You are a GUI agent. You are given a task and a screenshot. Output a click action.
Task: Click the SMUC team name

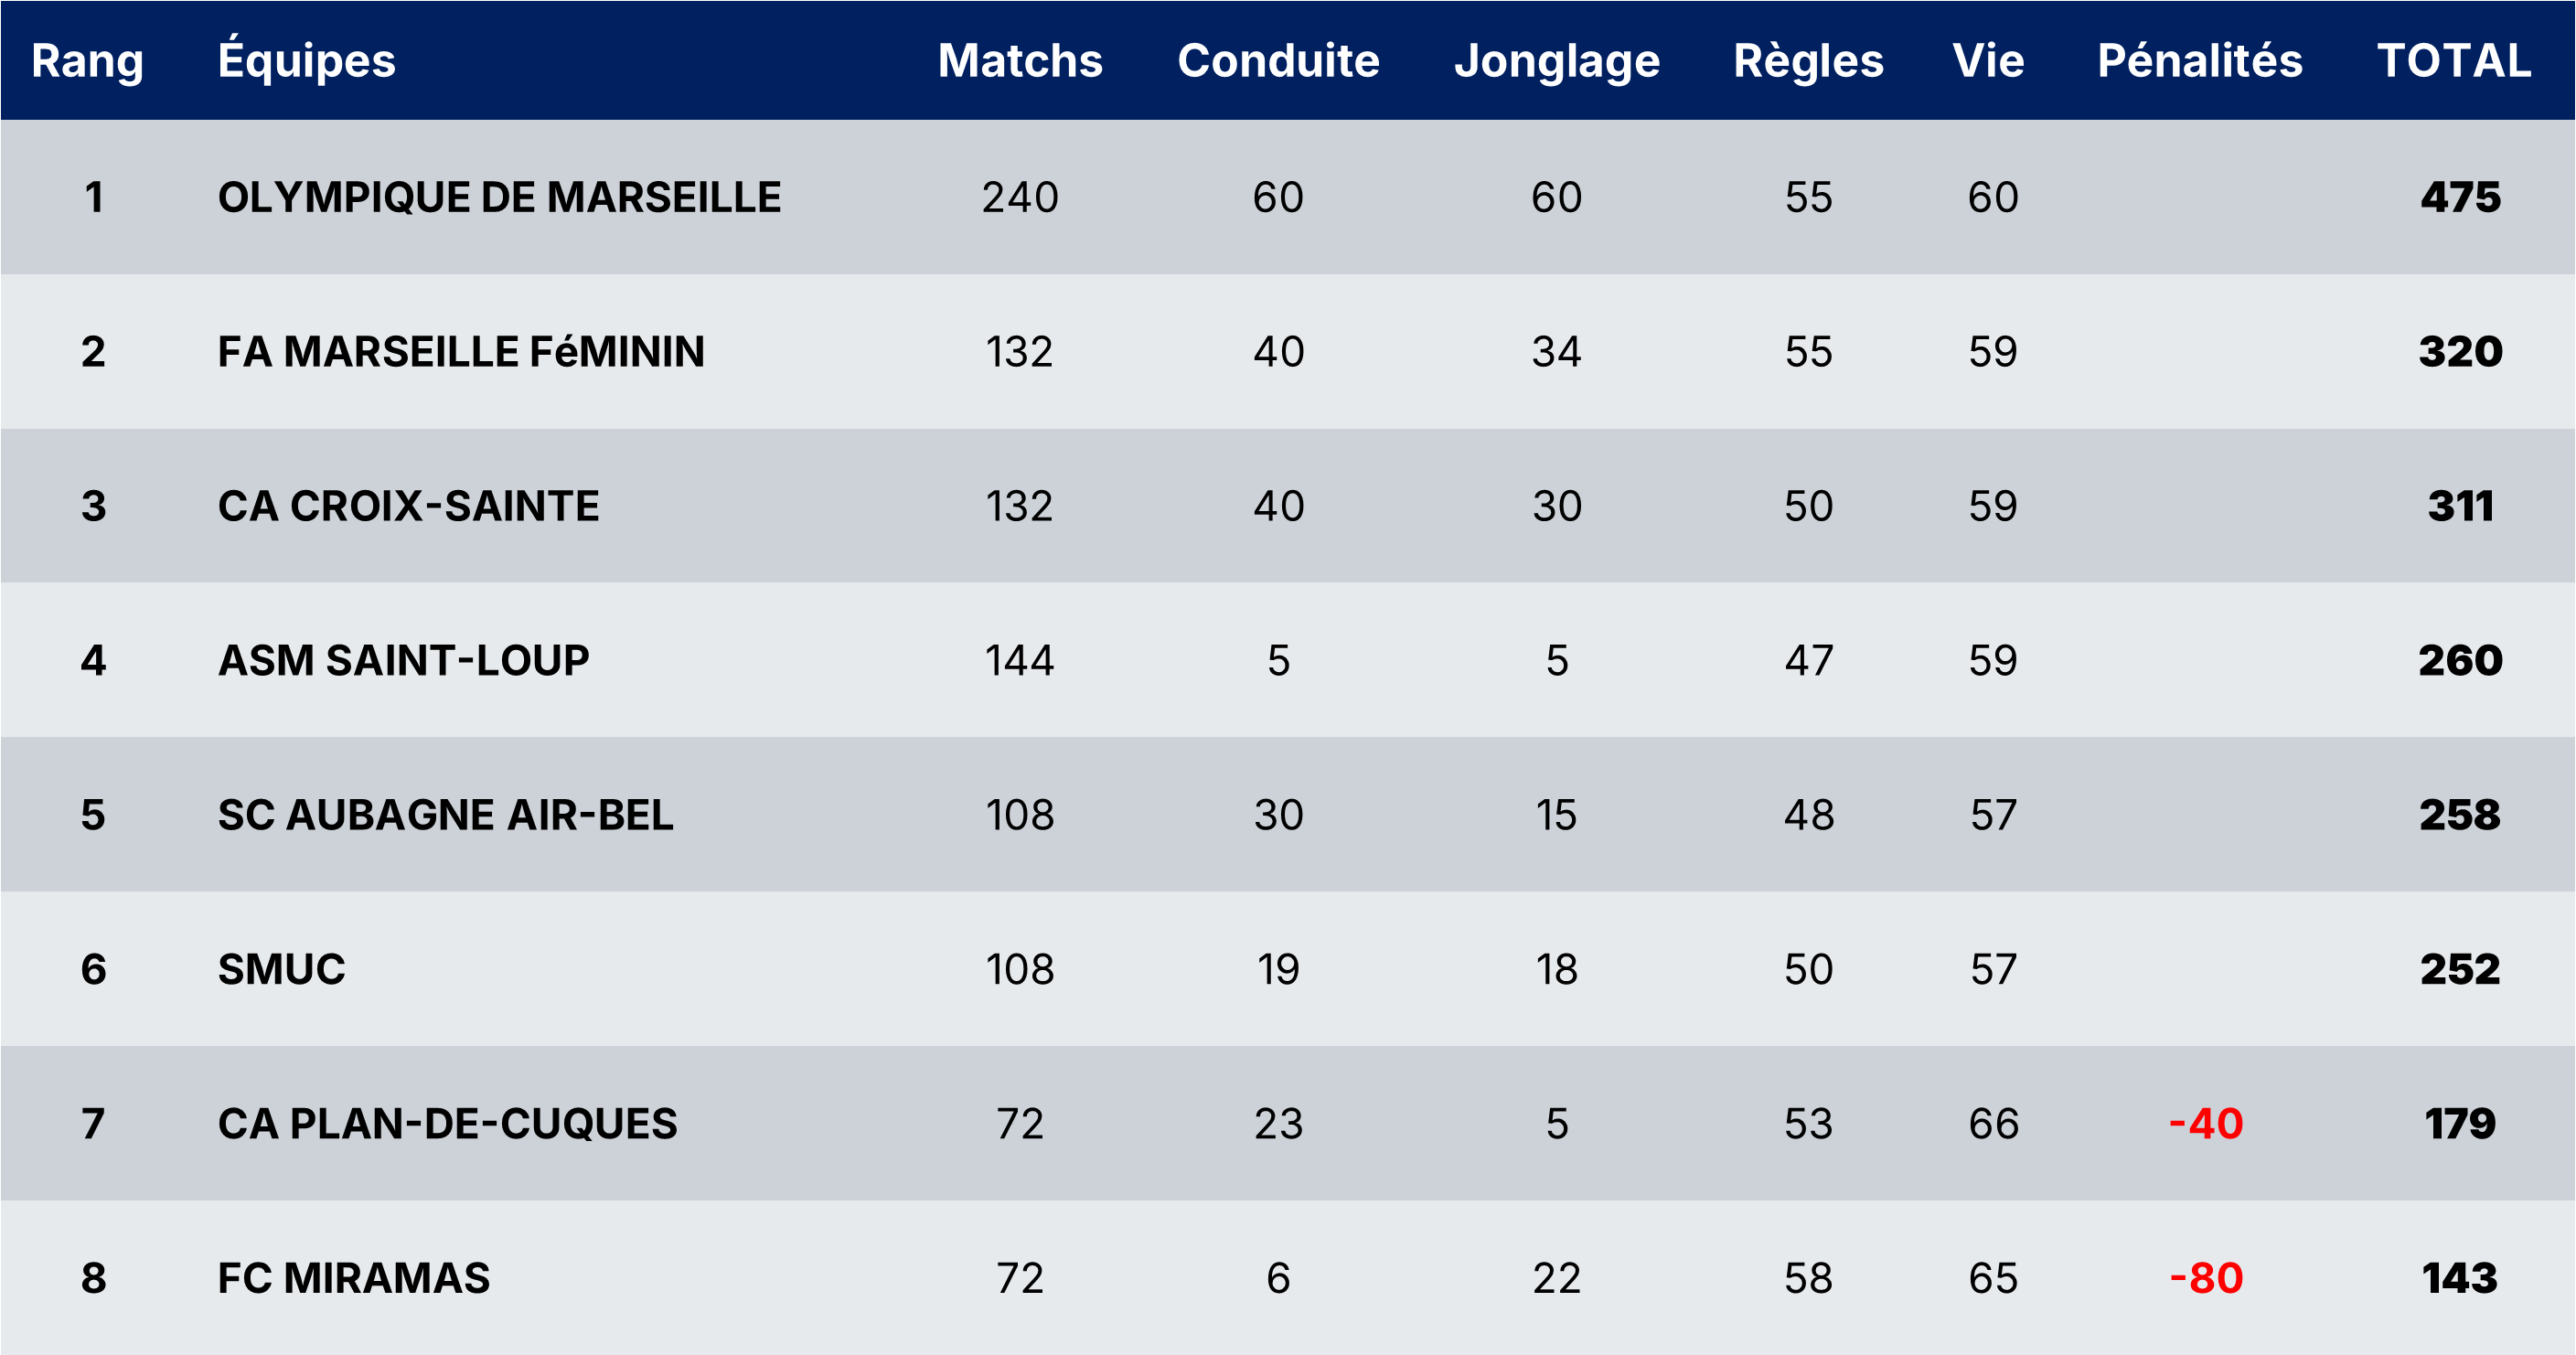(x=281, y=969)
